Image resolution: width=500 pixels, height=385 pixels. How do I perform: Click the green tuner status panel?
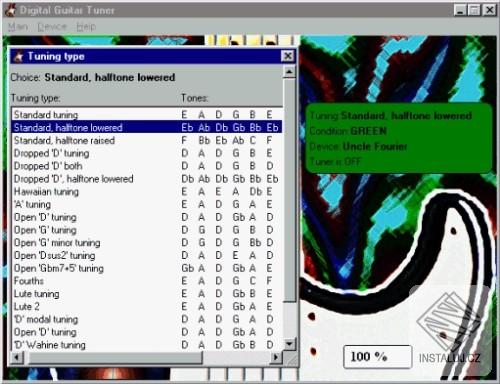(399, 138)
